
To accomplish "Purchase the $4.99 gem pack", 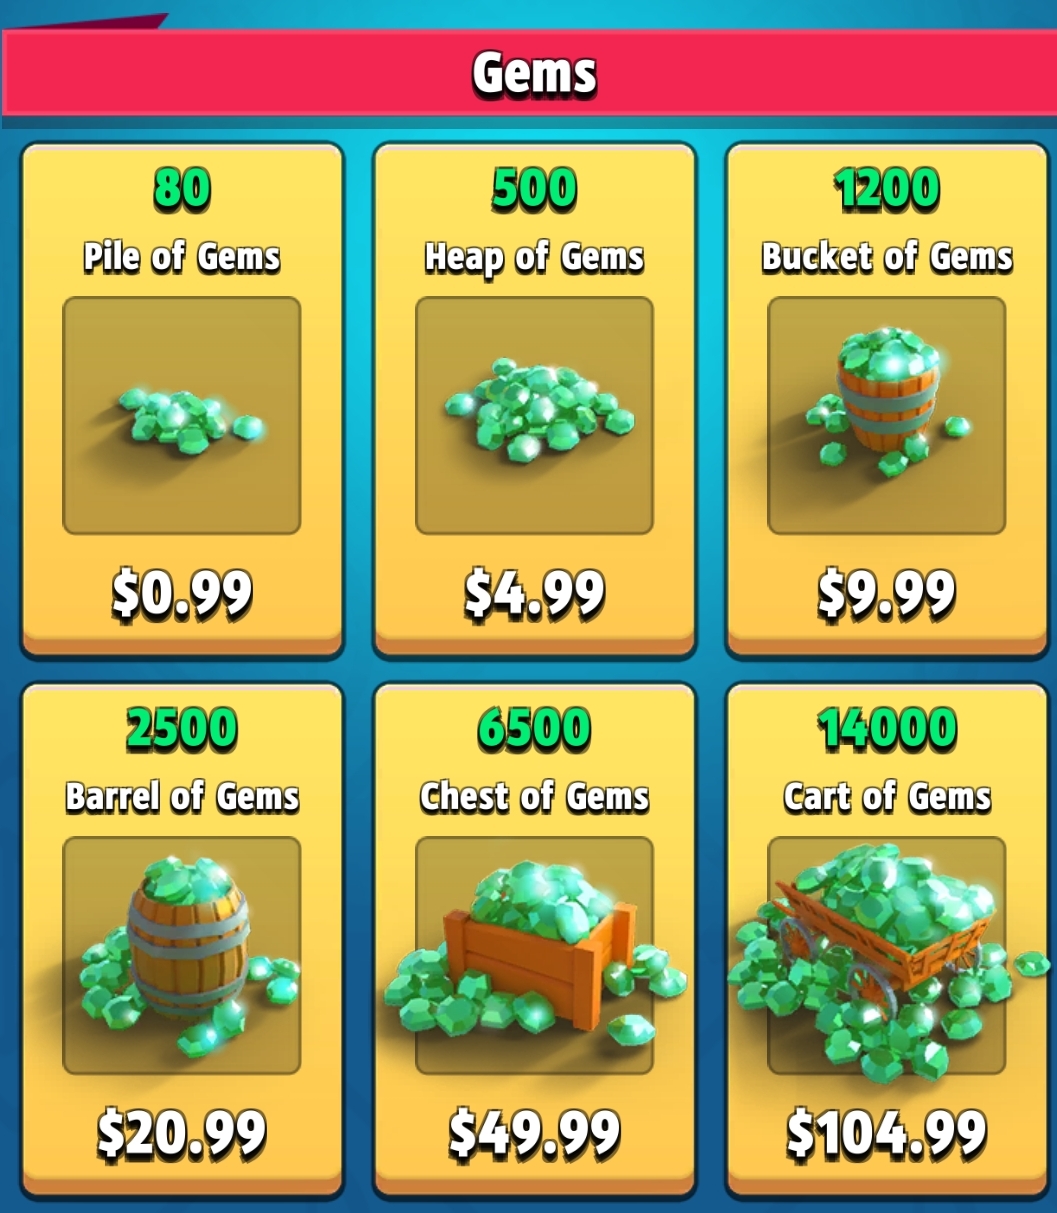I will coord(534,593).
